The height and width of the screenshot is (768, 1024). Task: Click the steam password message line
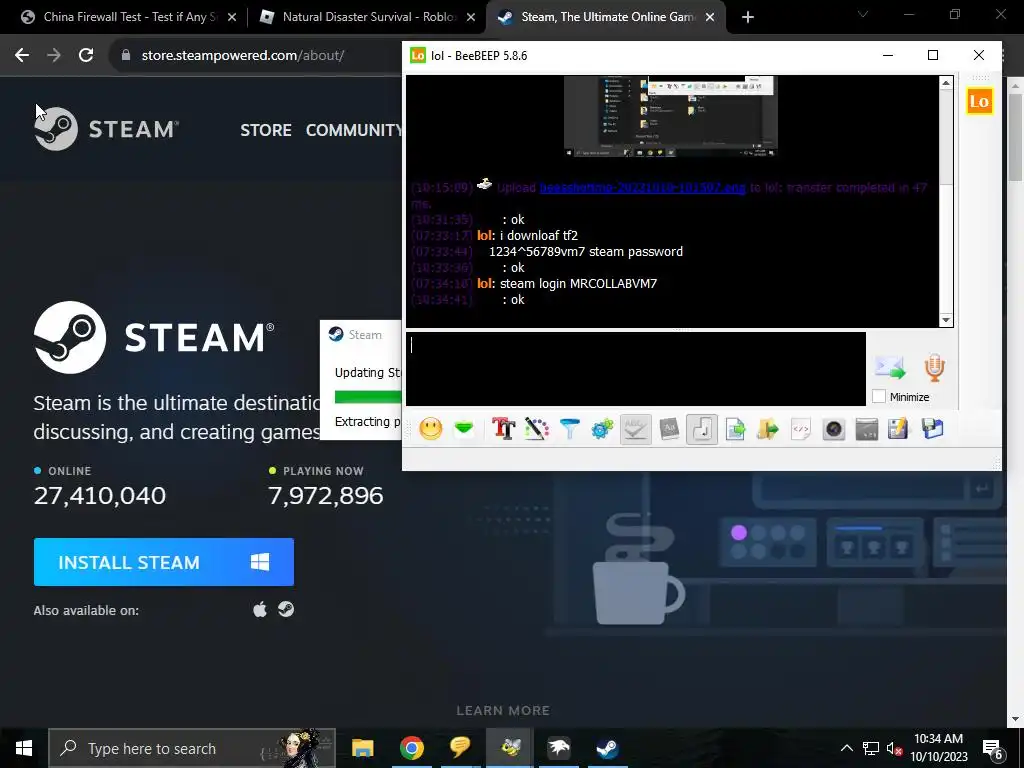pyautogui.click(x=586, y=251)
